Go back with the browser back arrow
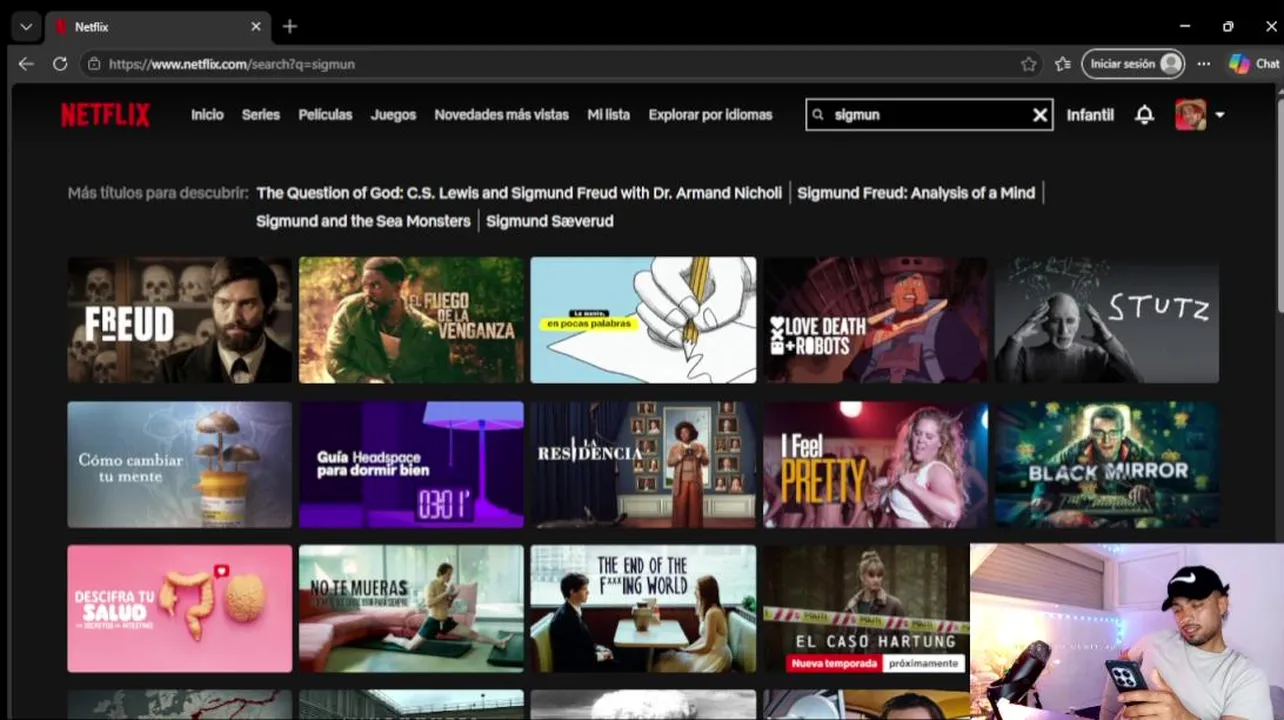The image size is (1284, 720). (x=26, y=63)
